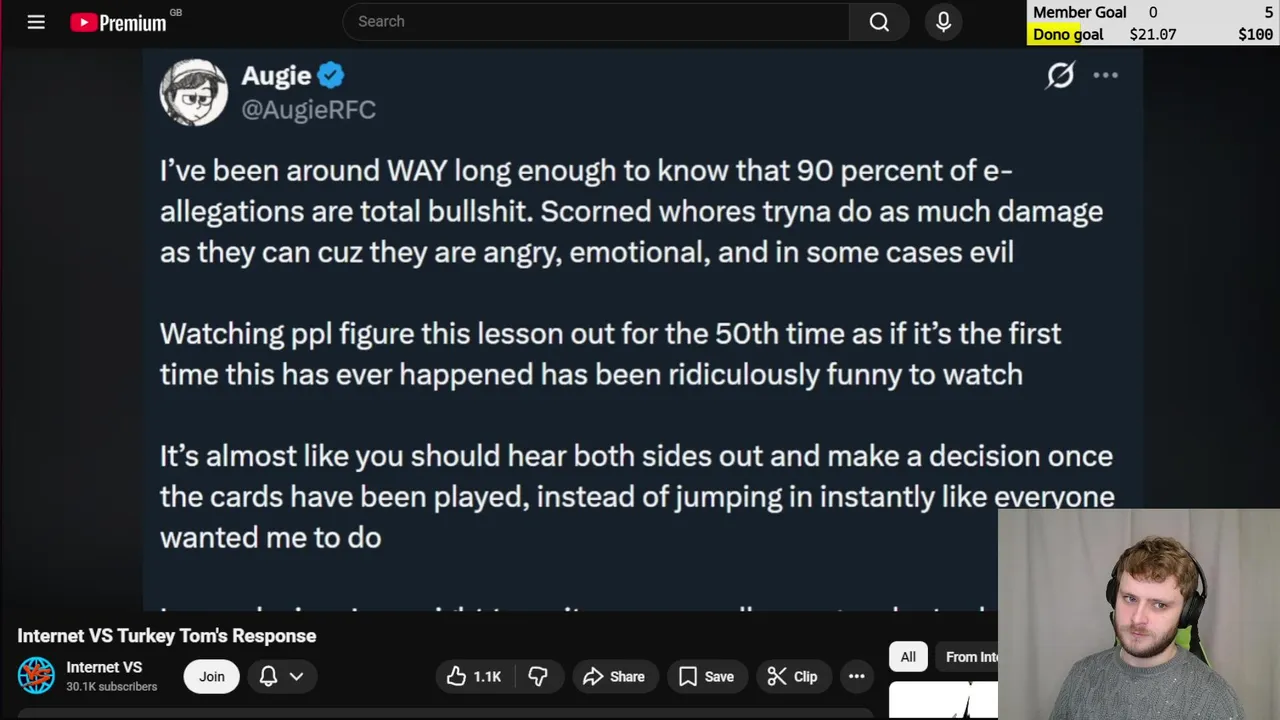Click Augie's profile avatar
The width and height of the screenshot is (1280, 720).
[193, 92]
